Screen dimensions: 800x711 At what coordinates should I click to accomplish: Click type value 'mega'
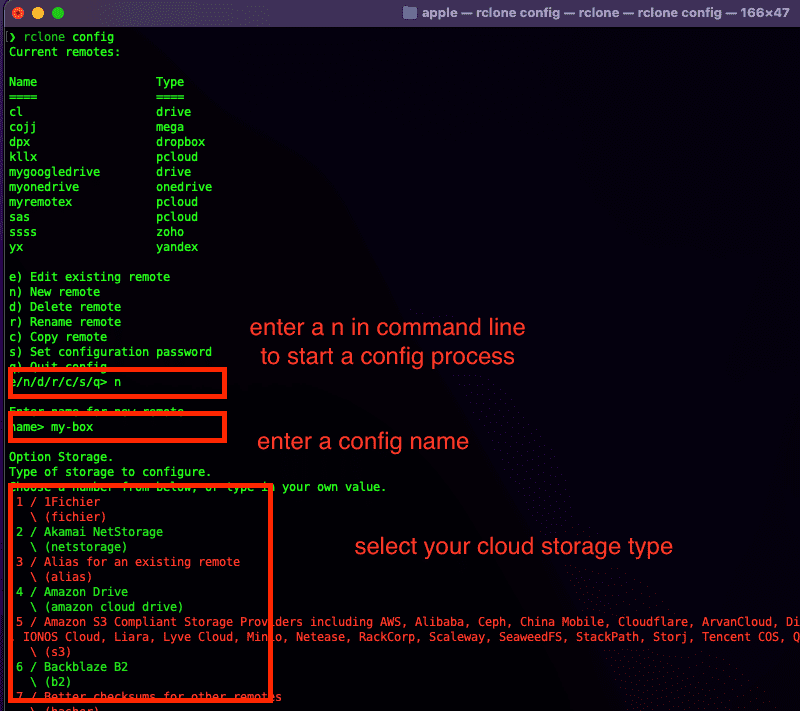(170, 127)
